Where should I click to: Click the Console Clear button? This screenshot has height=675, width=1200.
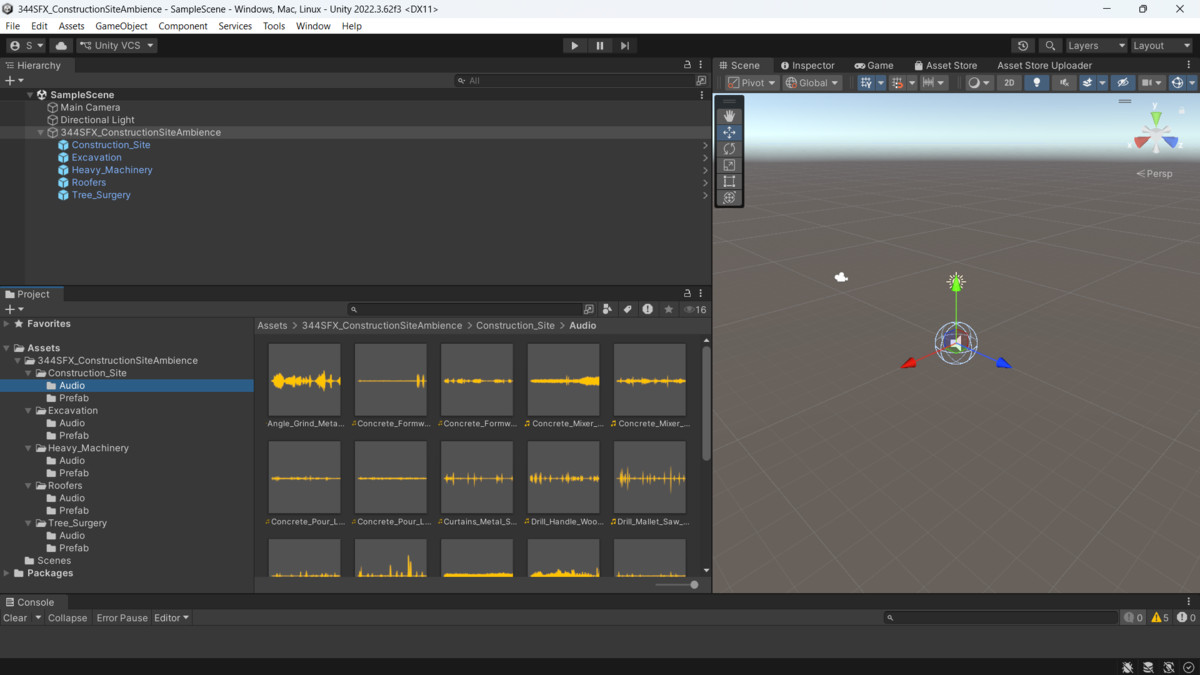click(15, 618)
